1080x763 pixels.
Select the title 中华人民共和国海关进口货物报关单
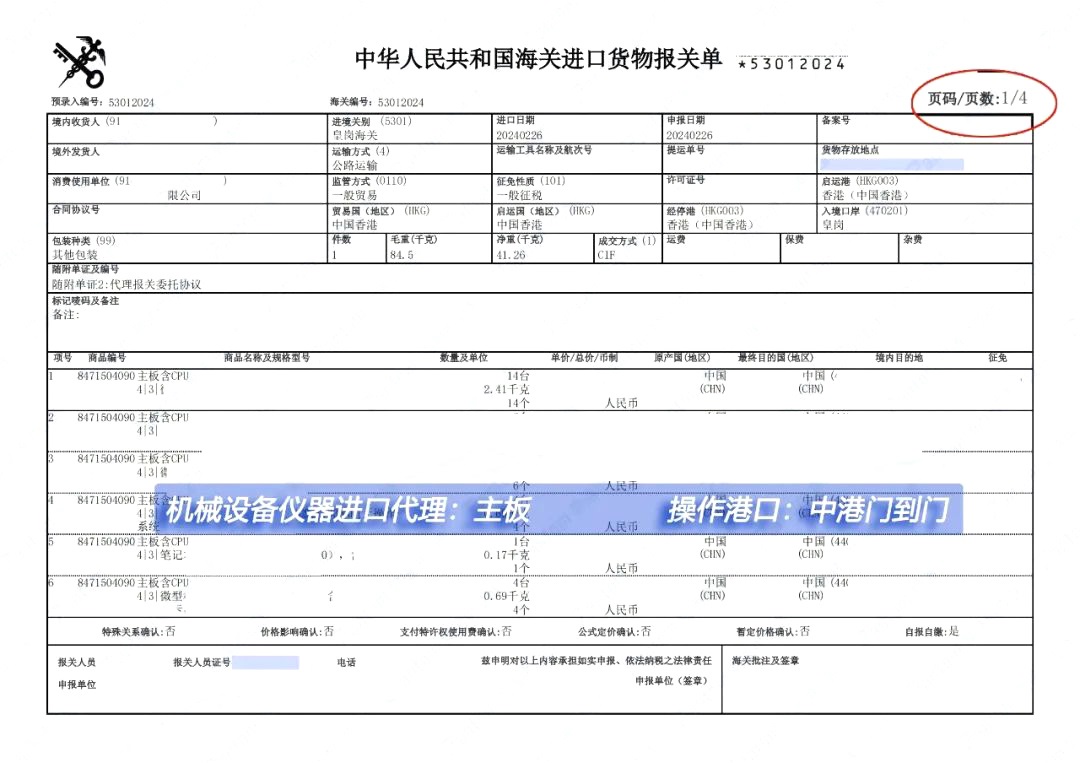click(538, 59)
